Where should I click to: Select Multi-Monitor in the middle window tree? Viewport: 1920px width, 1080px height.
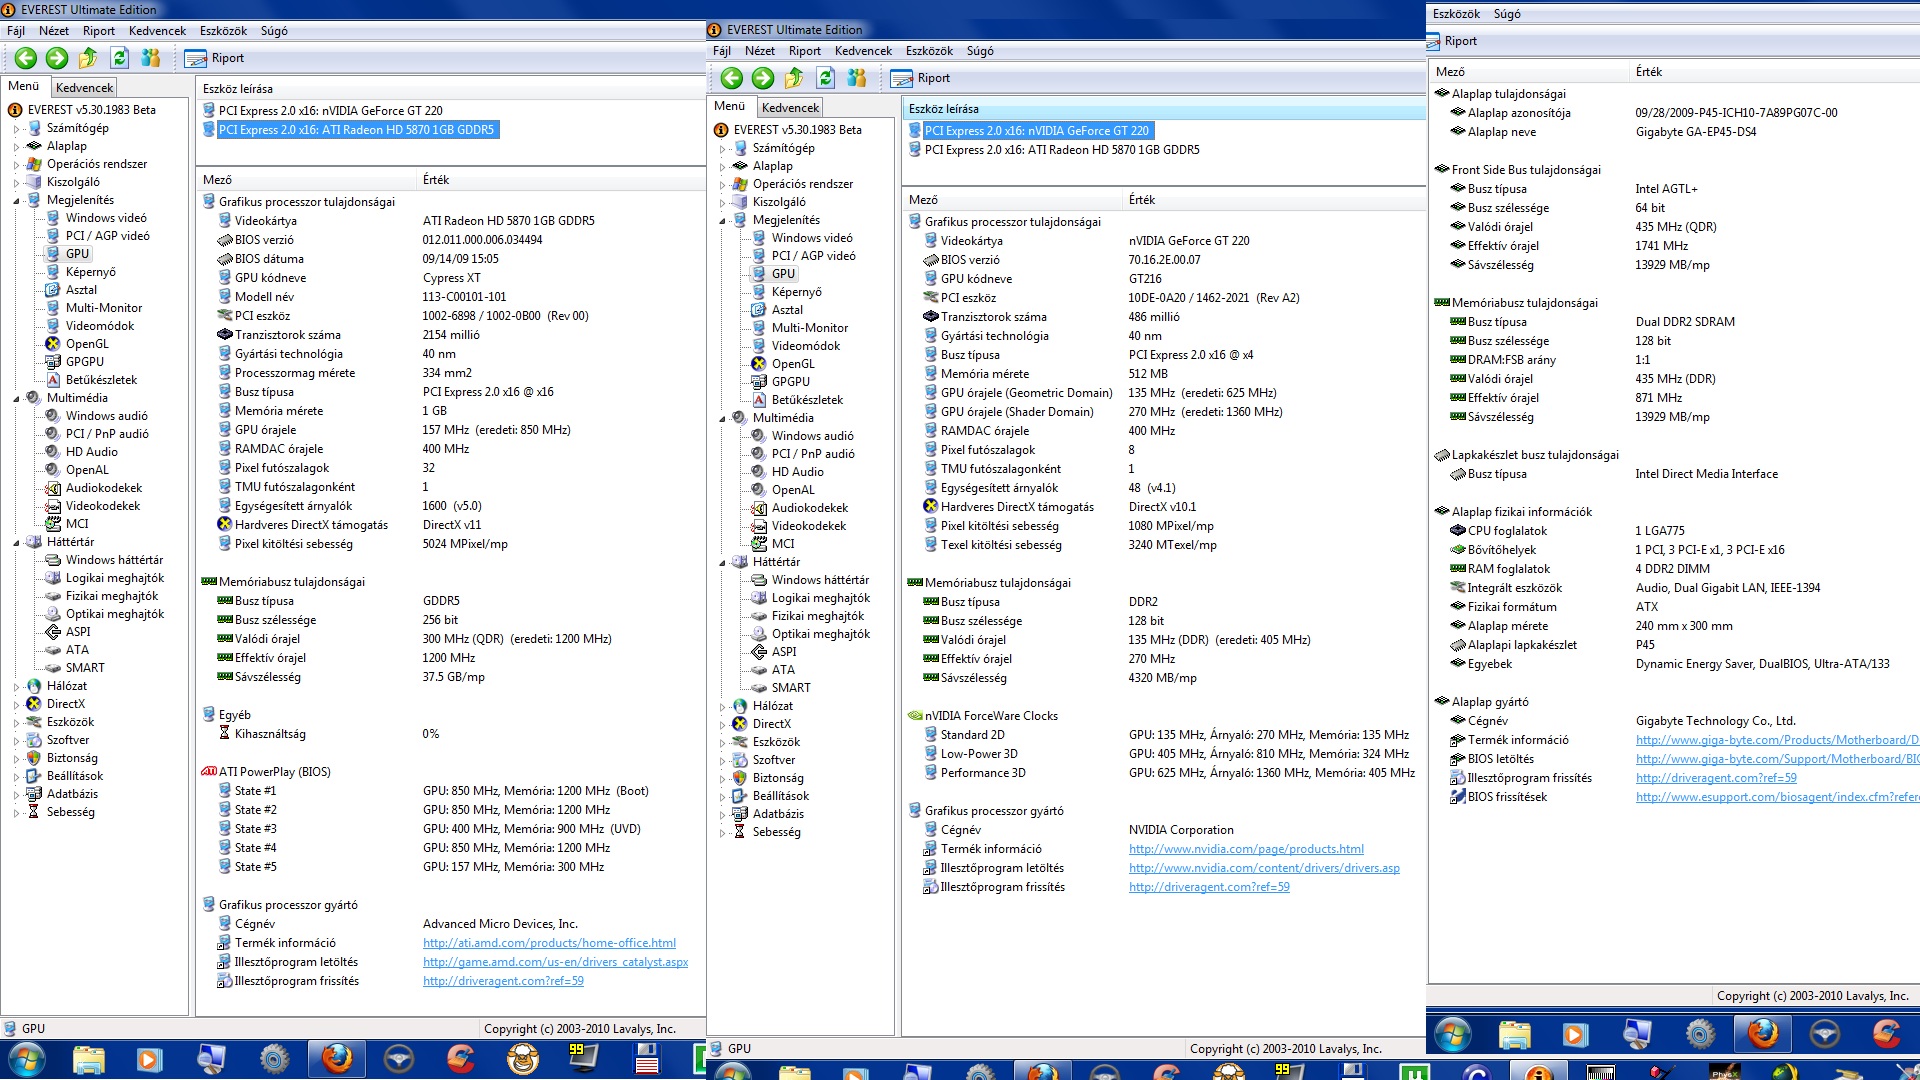click(x=809, y=328)
